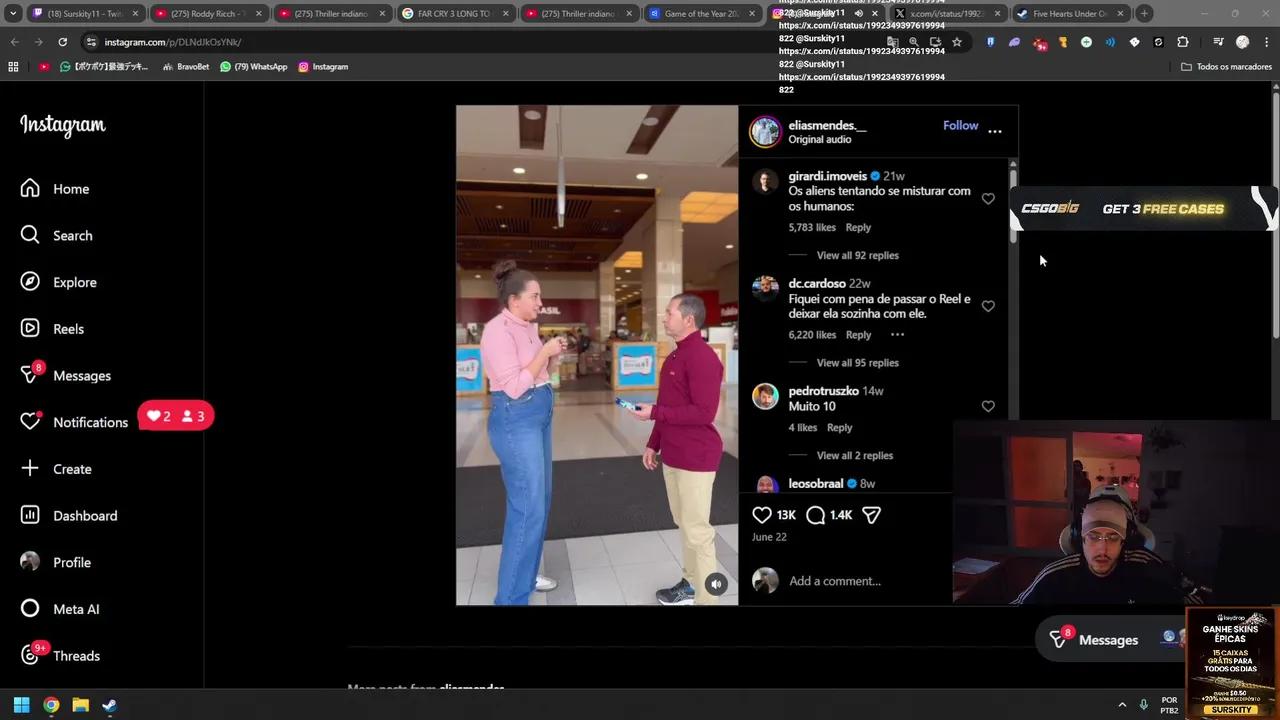Click the browser reload button

(x=62, y=42)
